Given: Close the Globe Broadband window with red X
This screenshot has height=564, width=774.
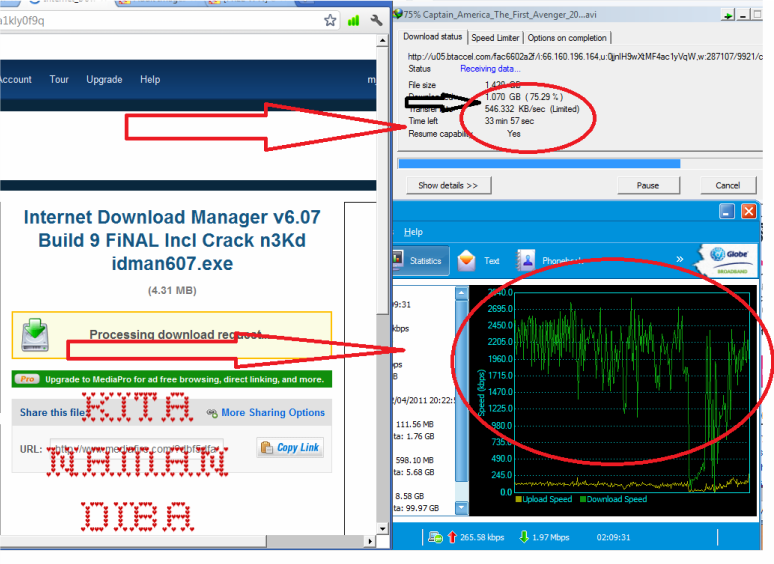Looking at the screenshot, I should tap(749, 211).
